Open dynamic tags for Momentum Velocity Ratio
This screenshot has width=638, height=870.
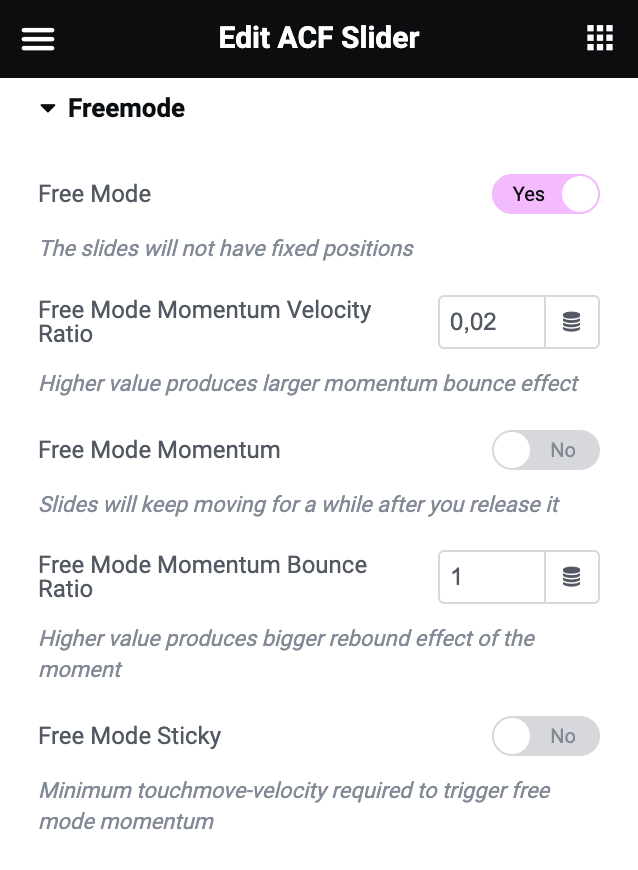[572, 322]
